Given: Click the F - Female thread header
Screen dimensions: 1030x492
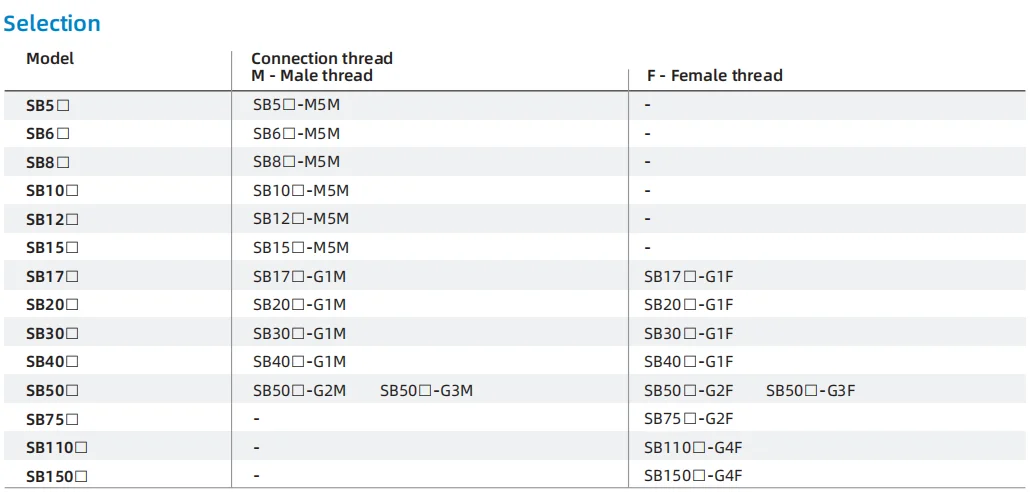Looking at the screenshot, I should click(x=715, y=76).
